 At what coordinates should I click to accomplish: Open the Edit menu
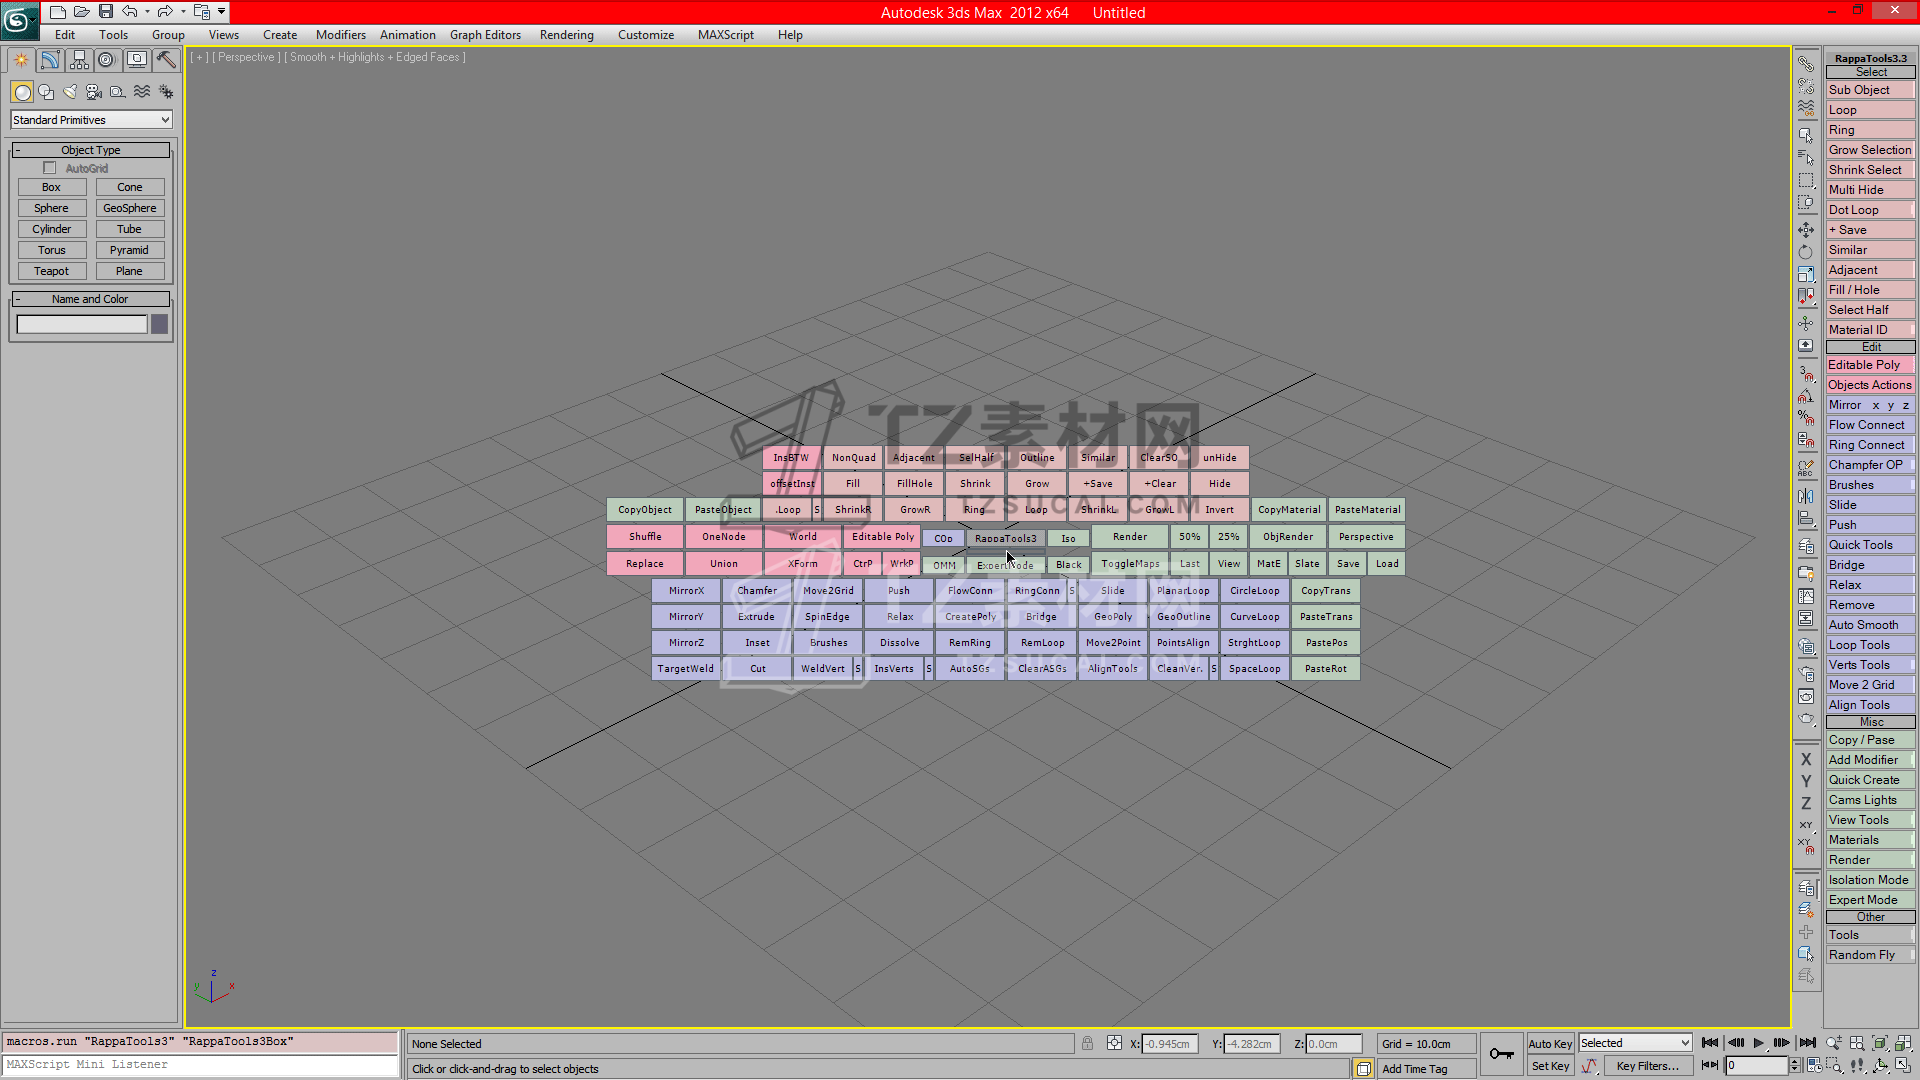click(65, 35)
